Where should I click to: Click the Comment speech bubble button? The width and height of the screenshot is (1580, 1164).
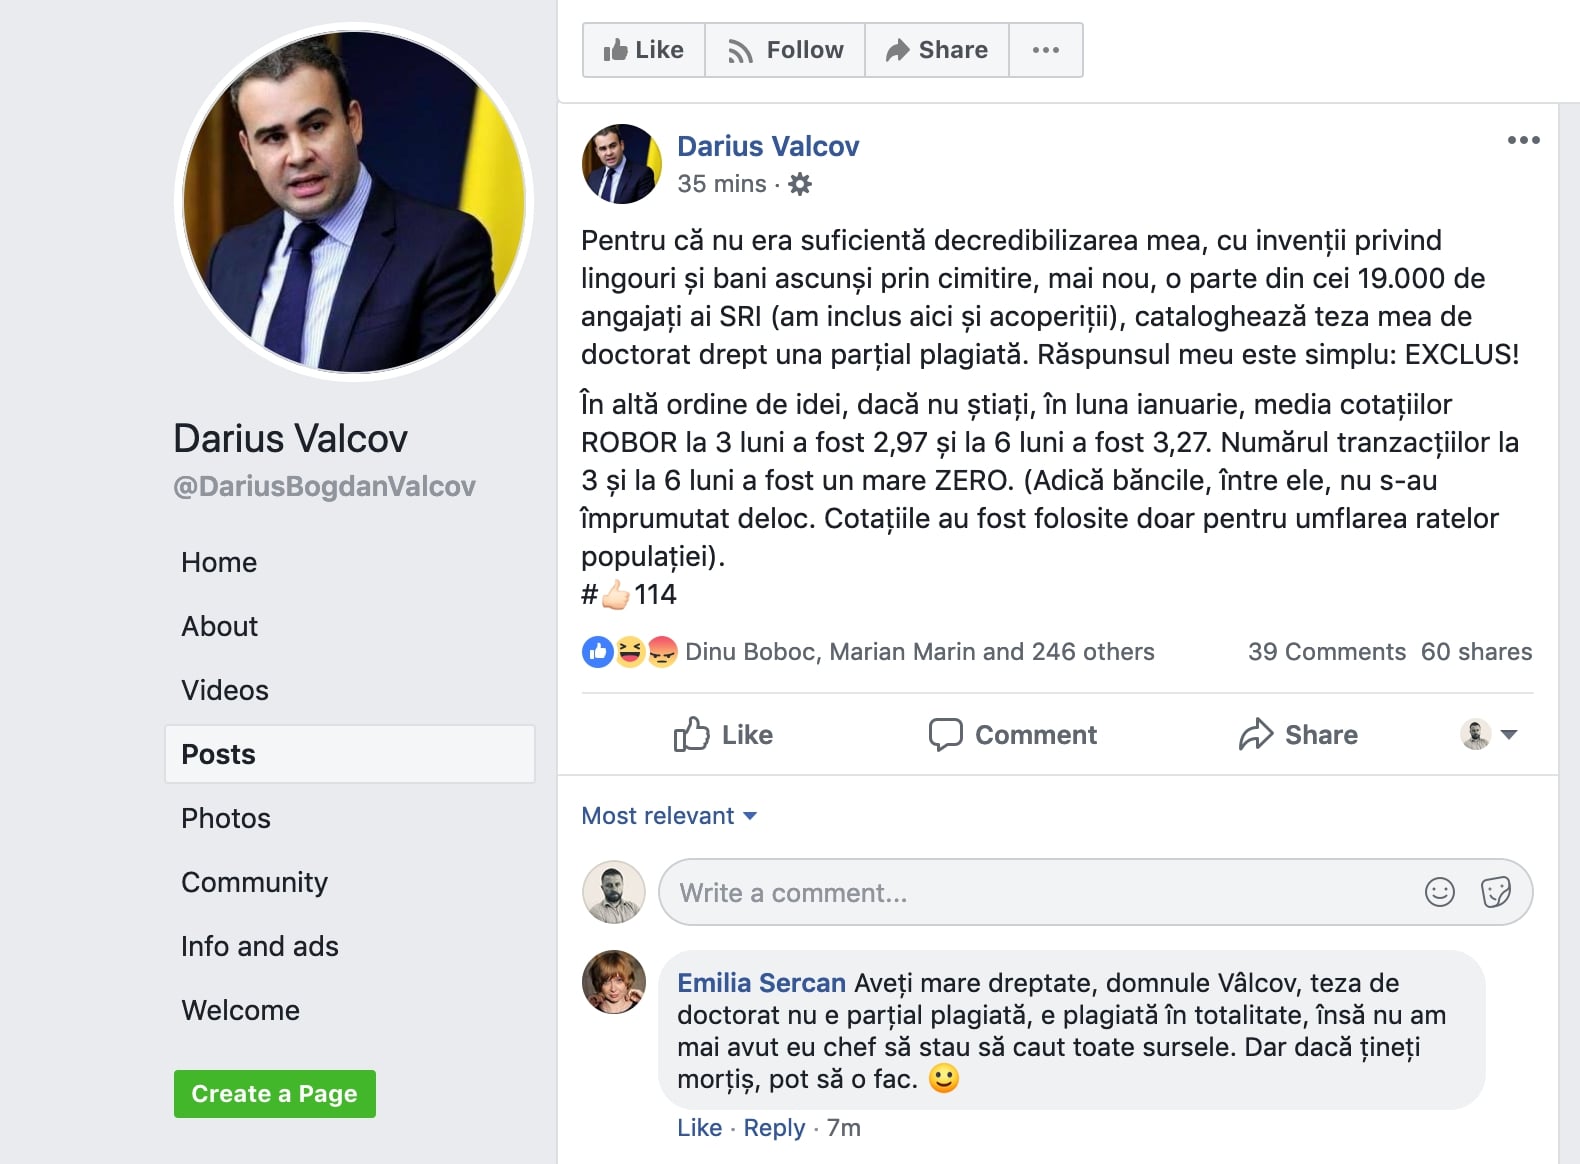pos(1012,735)
